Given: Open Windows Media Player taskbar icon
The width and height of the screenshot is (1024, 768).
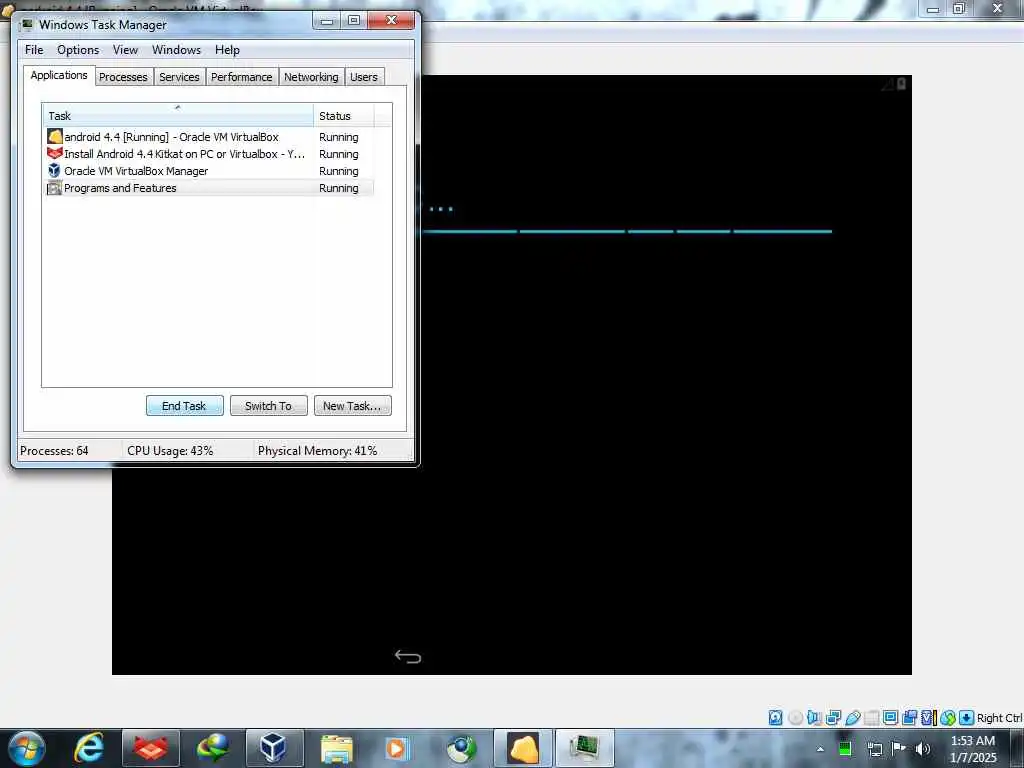Looking at the screenshot, I should [397, 748].
